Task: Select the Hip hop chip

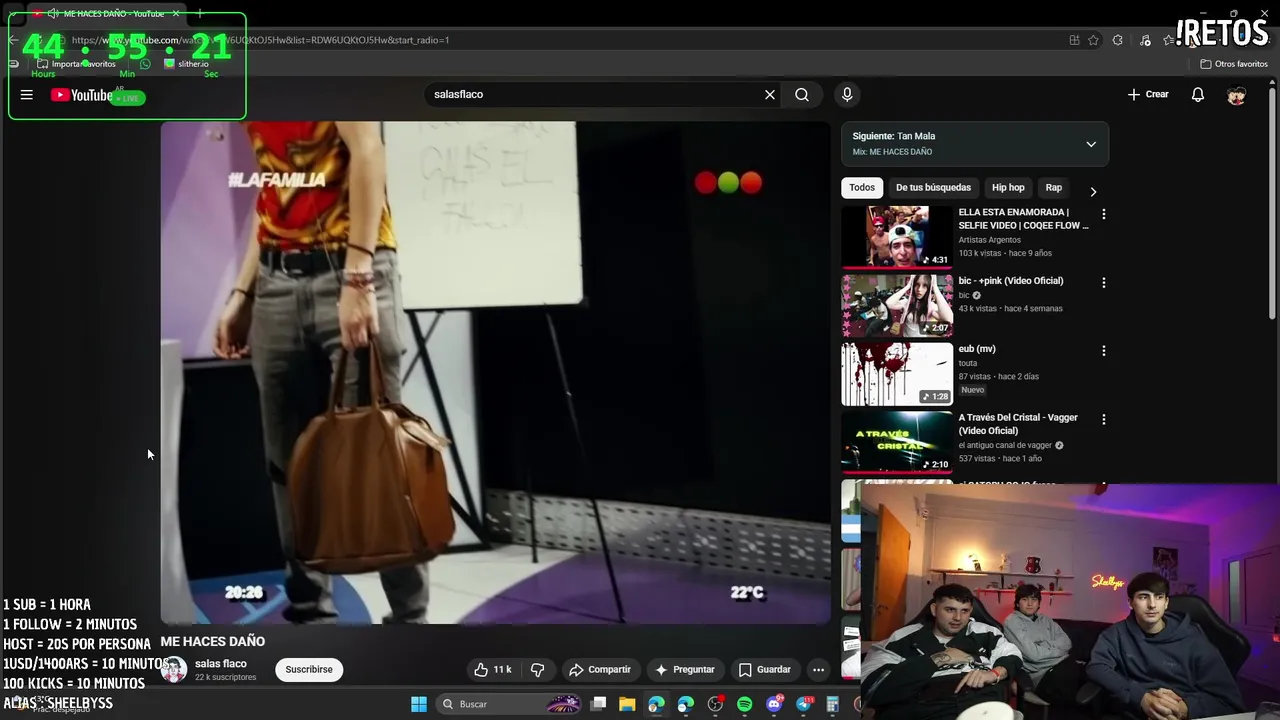Action: 1008,188
